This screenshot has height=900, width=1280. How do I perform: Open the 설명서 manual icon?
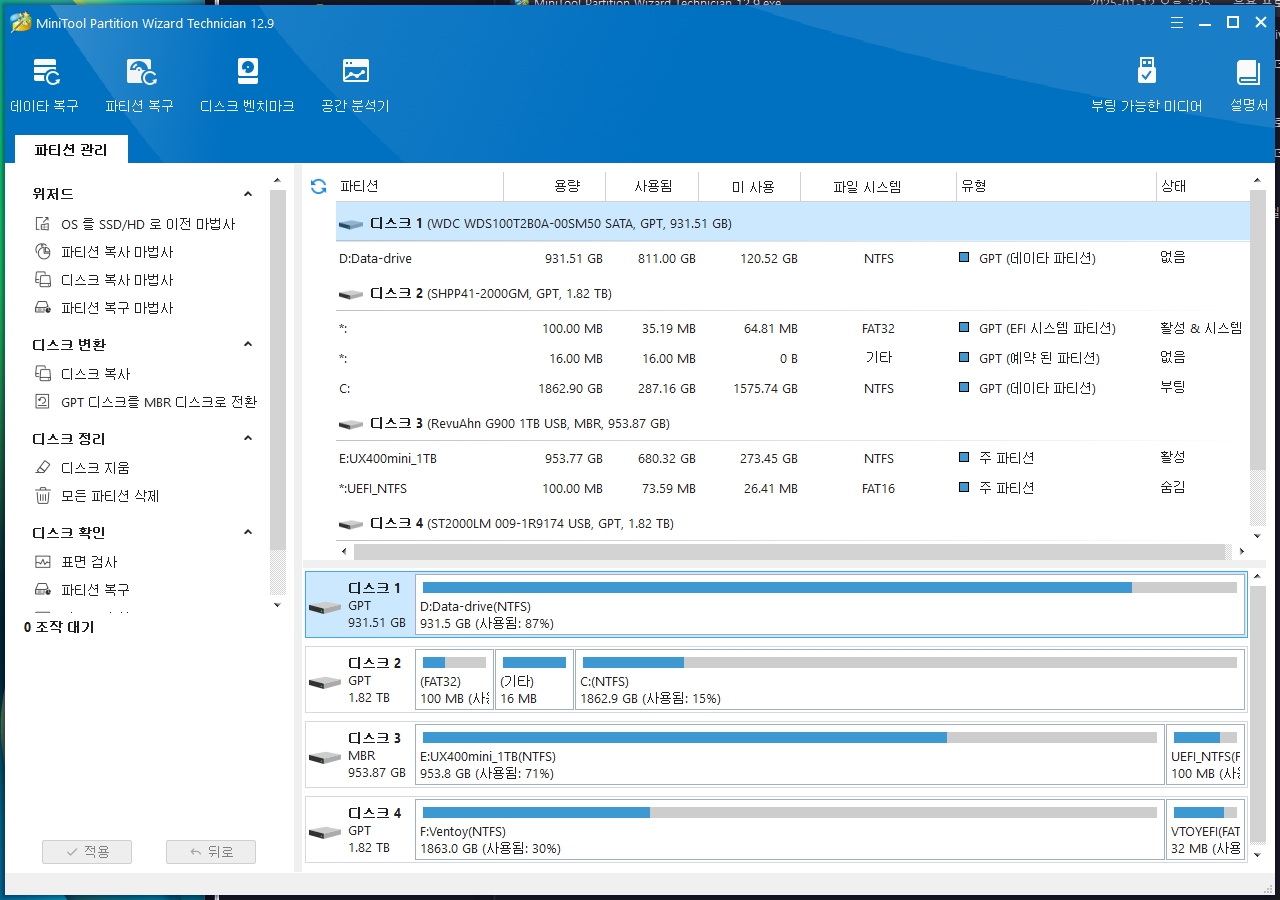[x=1248, y=85]
